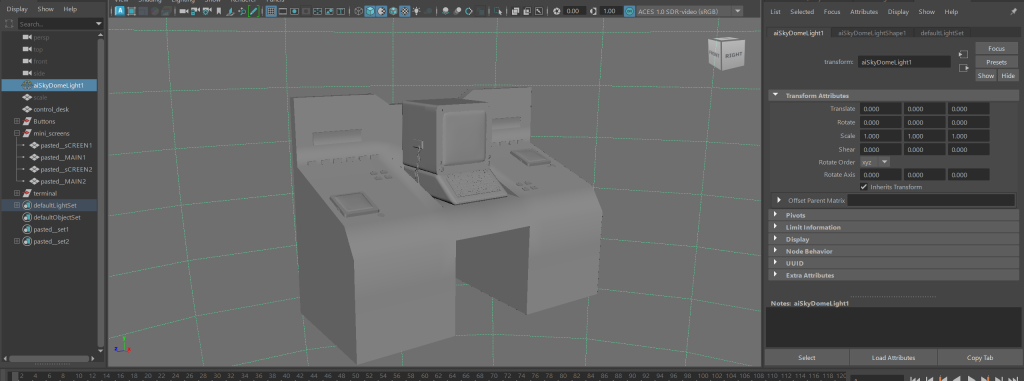Click the Safe Title icon

point(341,11)
